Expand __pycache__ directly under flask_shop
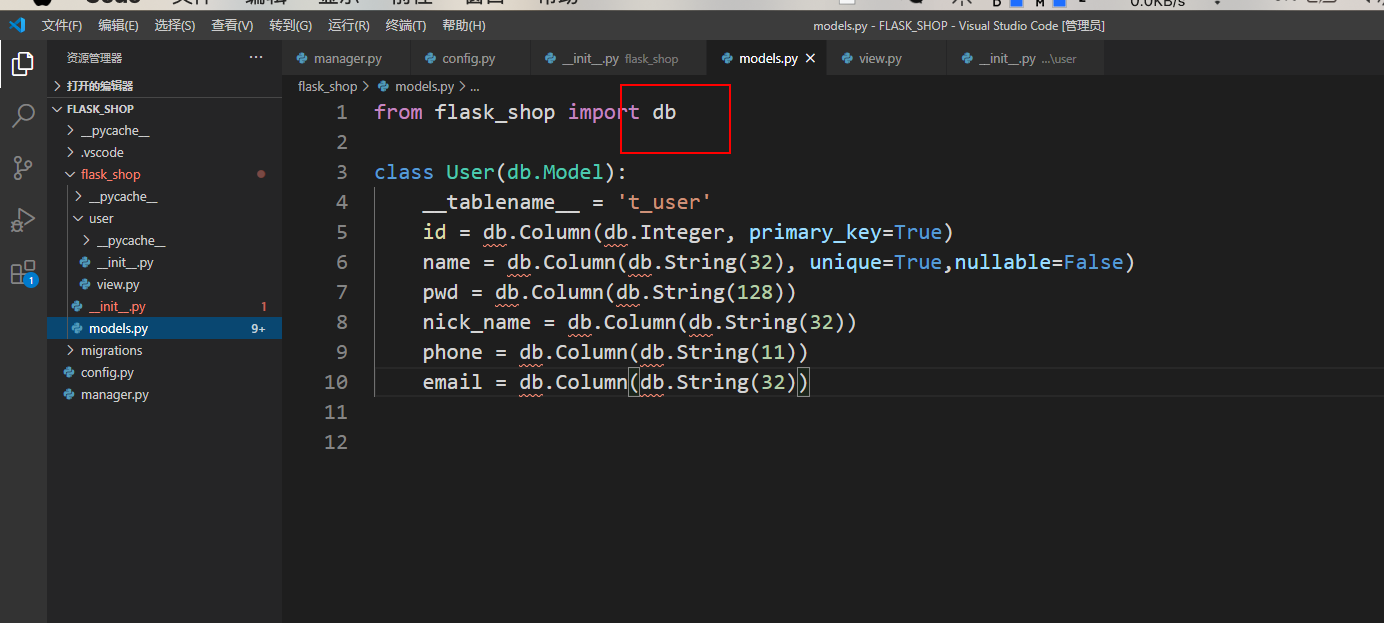Image resolution: width=1384 pixels, height=623 pixels. click(164, 196)
